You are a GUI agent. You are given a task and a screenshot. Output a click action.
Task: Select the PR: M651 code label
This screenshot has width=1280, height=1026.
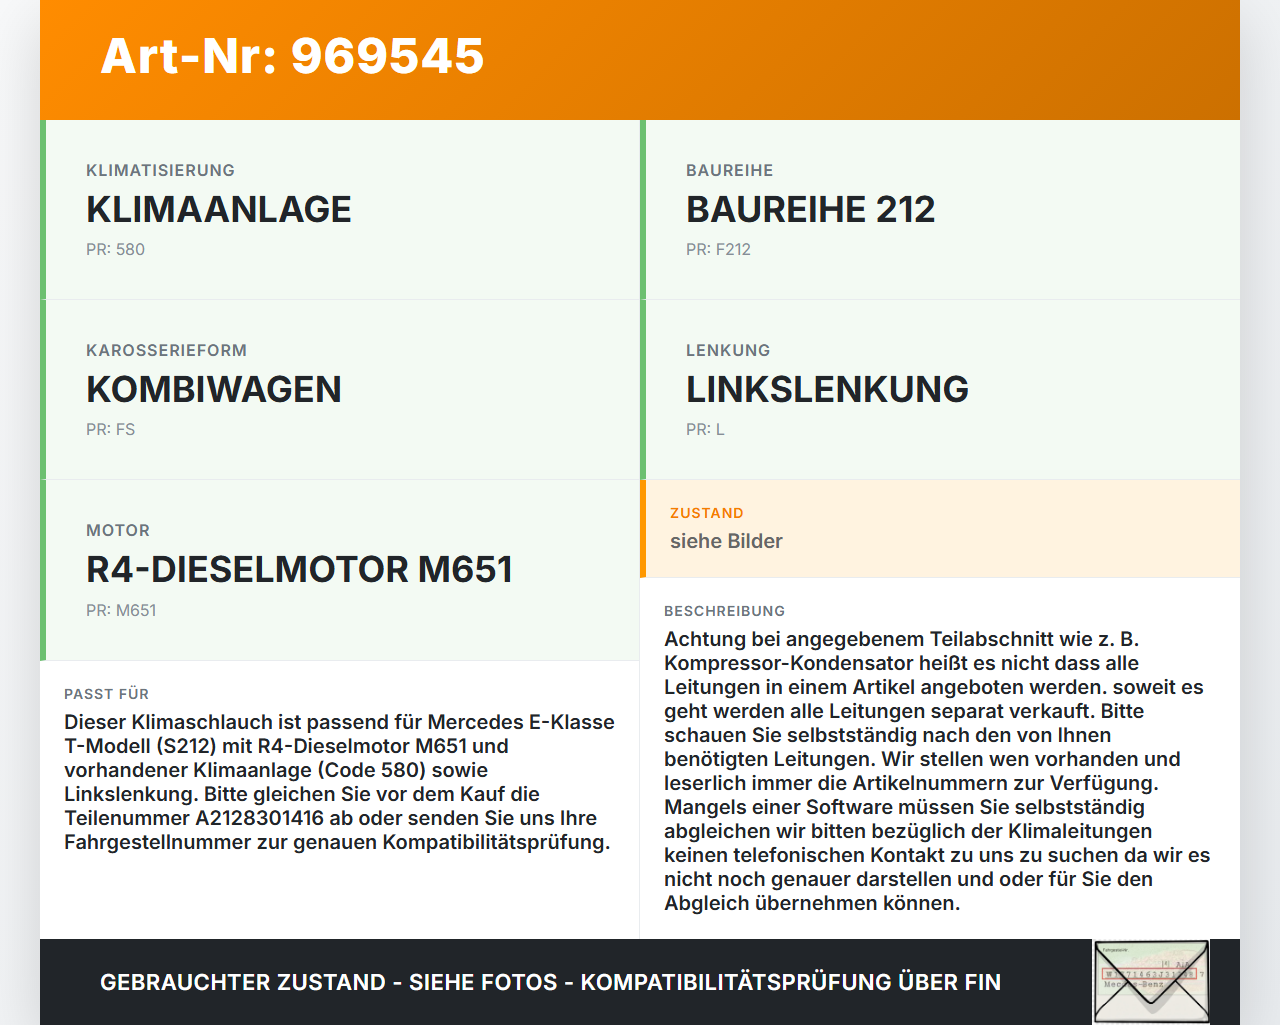coord(121,610)
